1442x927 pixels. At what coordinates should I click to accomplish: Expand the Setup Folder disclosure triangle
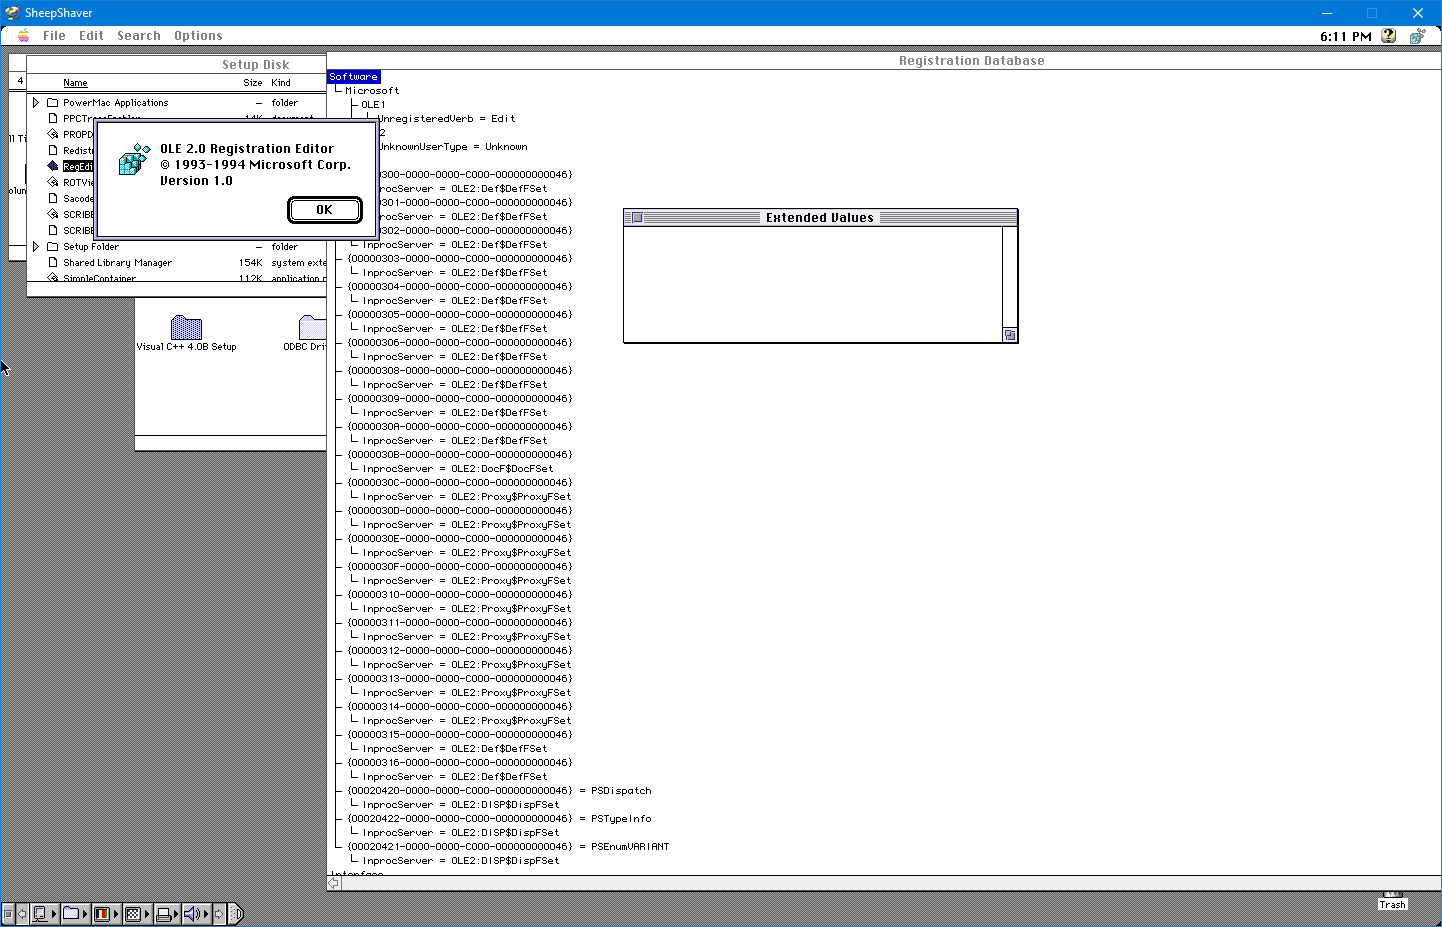coord(36,247)
